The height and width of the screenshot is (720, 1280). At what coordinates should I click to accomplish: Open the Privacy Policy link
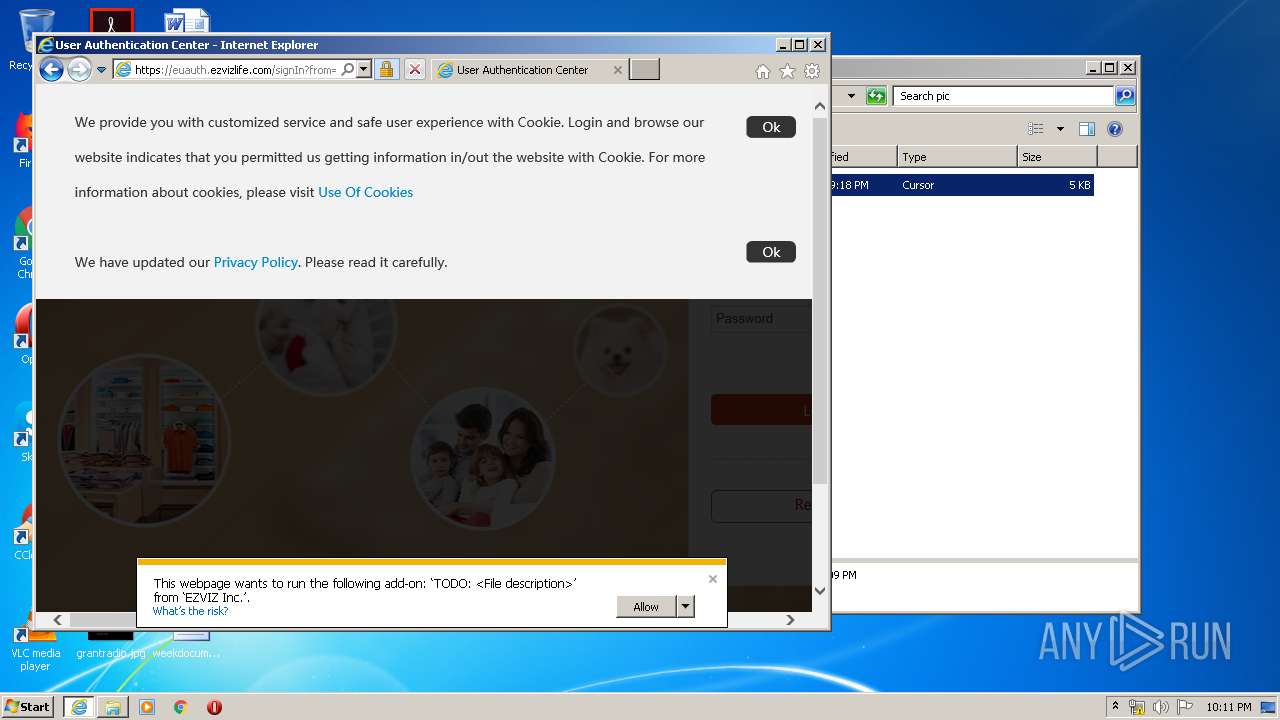coord(256,262)
